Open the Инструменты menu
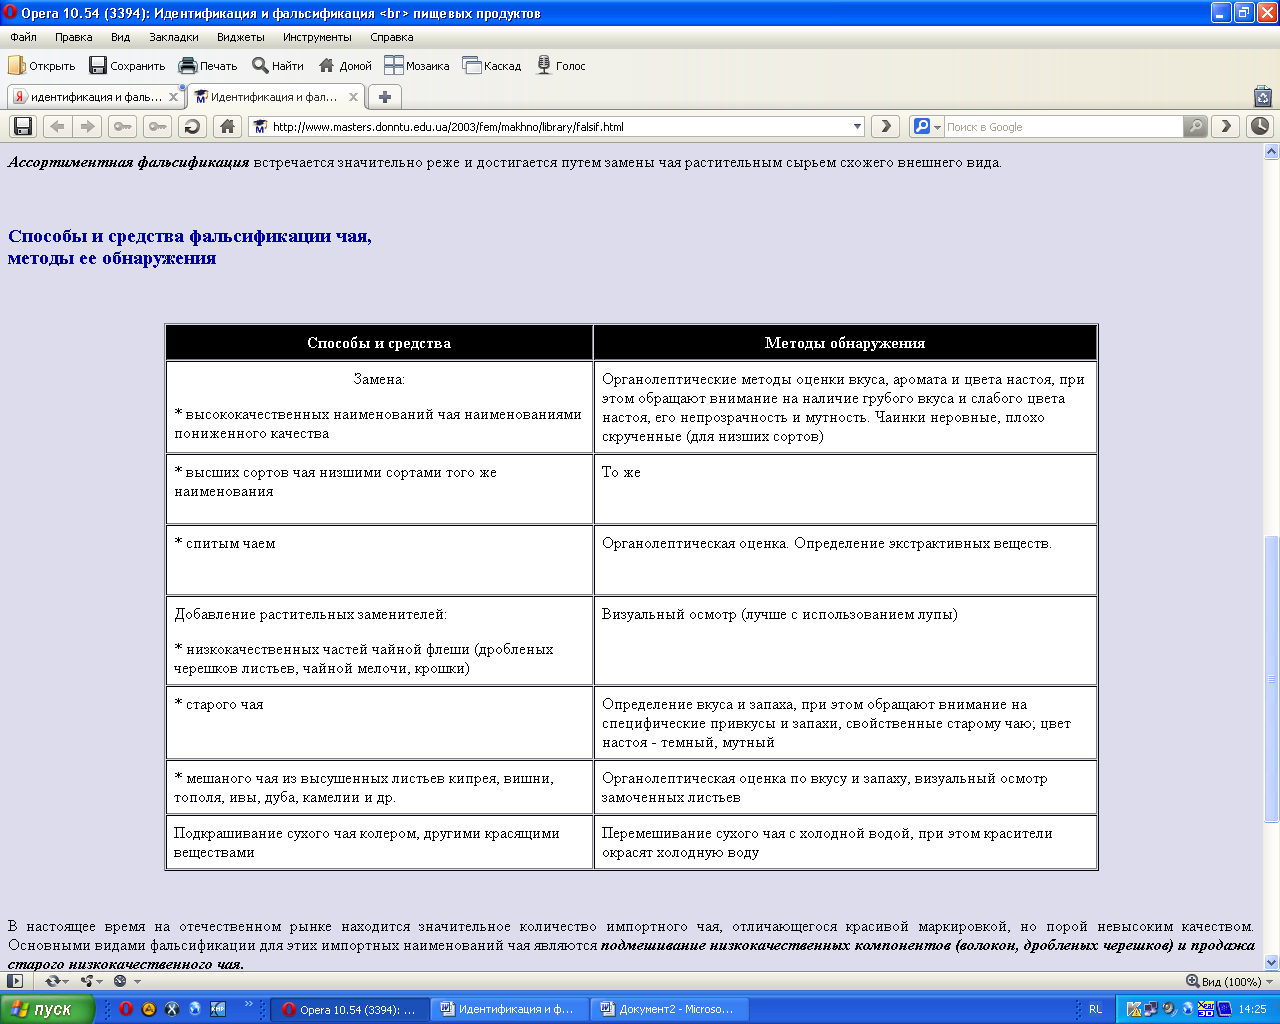1280x1024 pixels. point(317,37)
